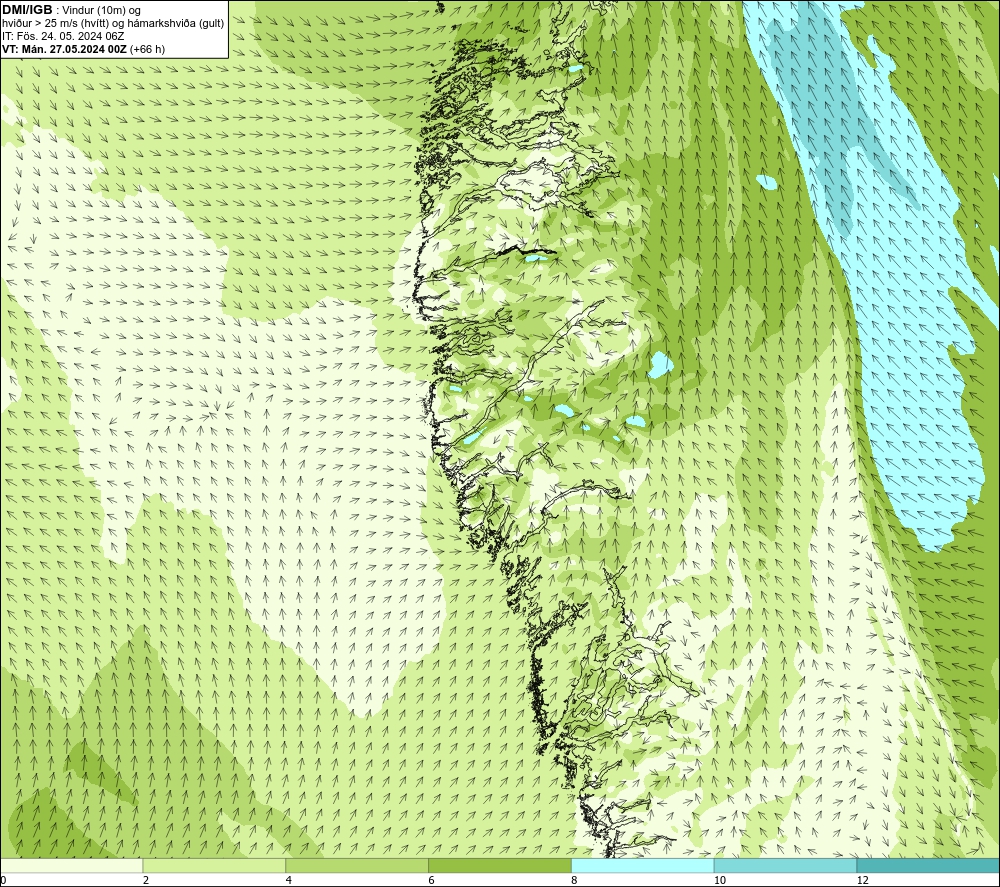Viewport: 1000px width, 887px height.
Task: Select the 8–10 m/s light cyan legend swatch
Action: point(643,865)
